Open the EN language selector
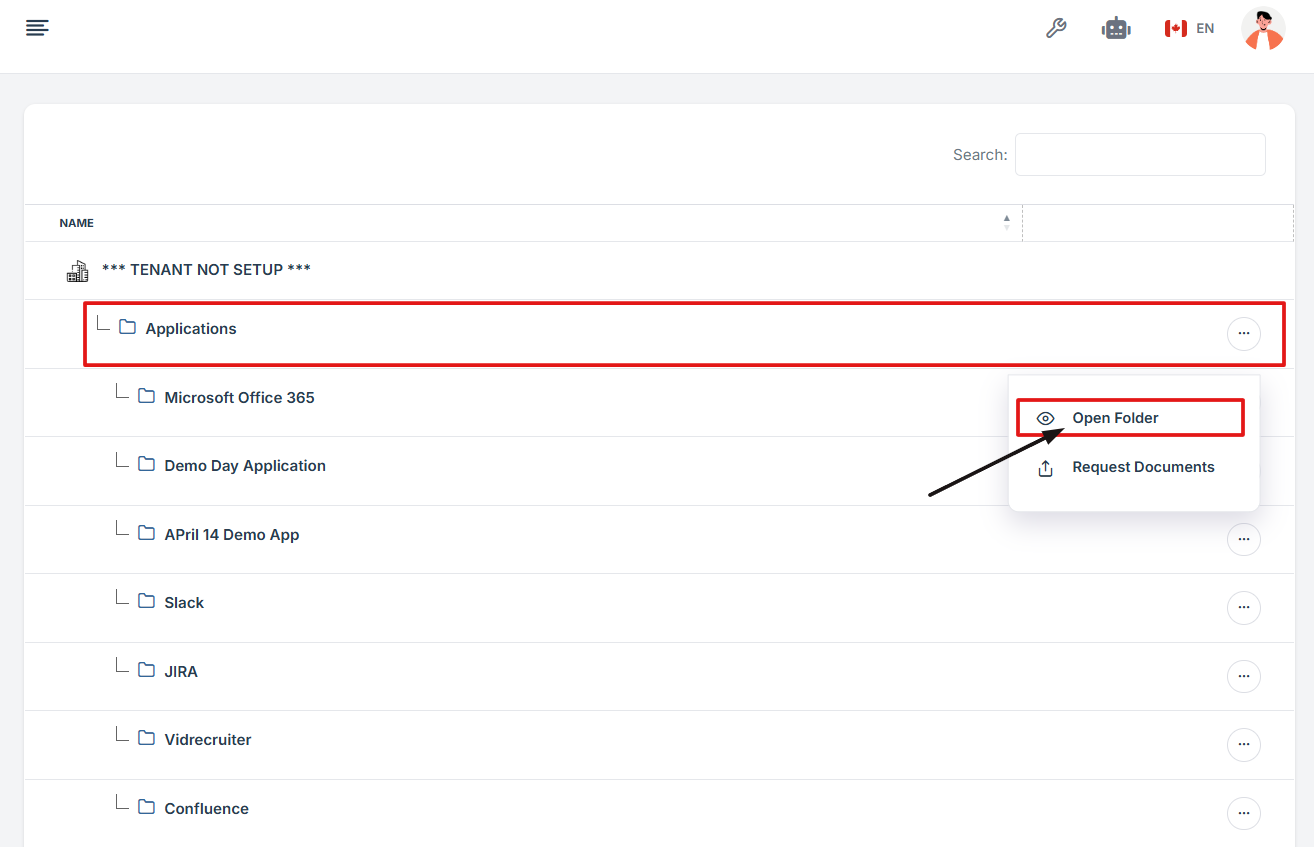 tap(1205, 28)
